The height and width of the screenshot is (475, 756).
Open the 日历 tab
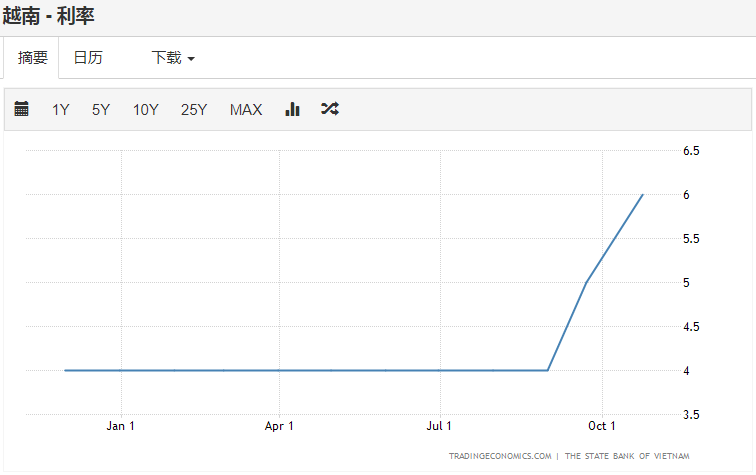coord(88,58)
